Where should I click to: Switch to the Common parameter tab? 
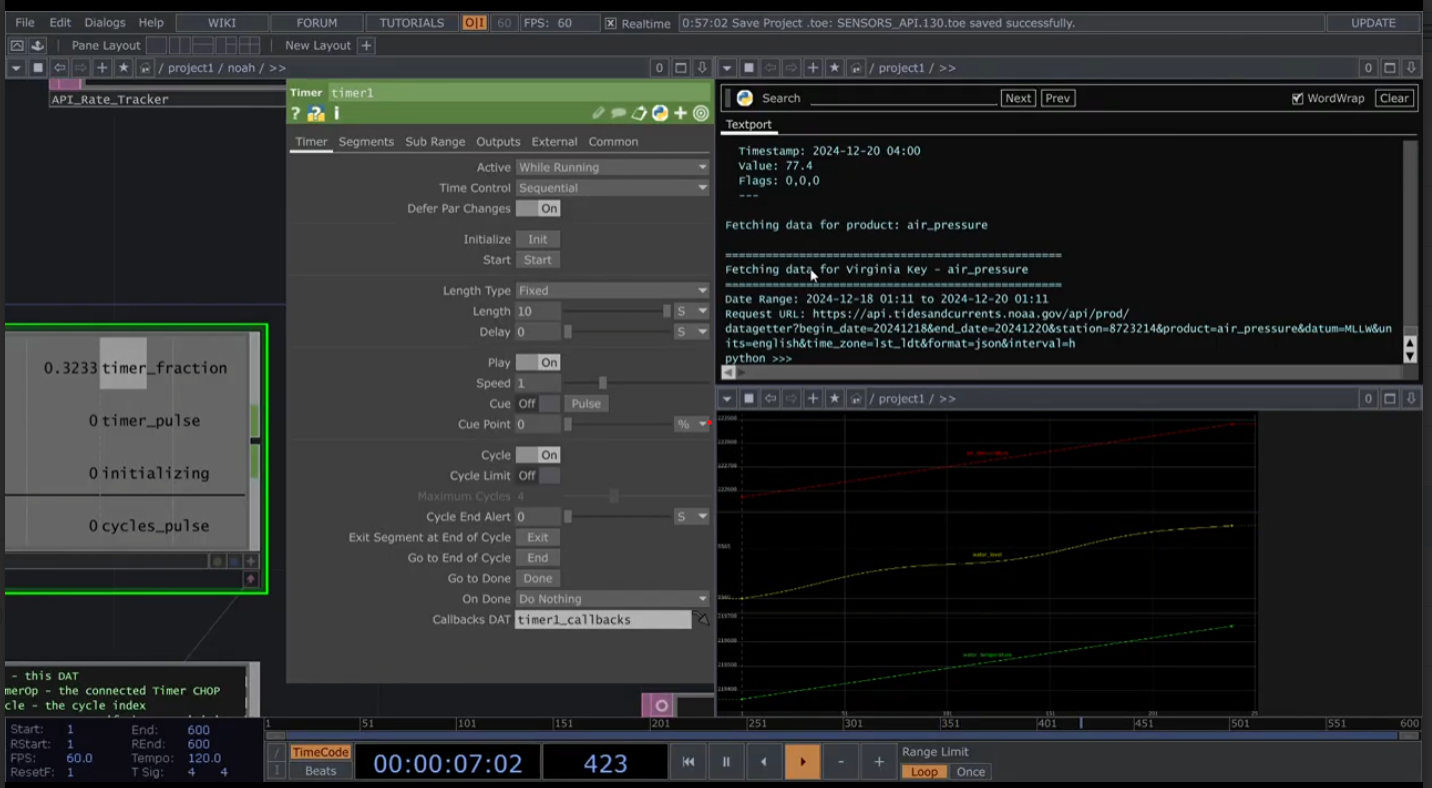pos(613,141)
